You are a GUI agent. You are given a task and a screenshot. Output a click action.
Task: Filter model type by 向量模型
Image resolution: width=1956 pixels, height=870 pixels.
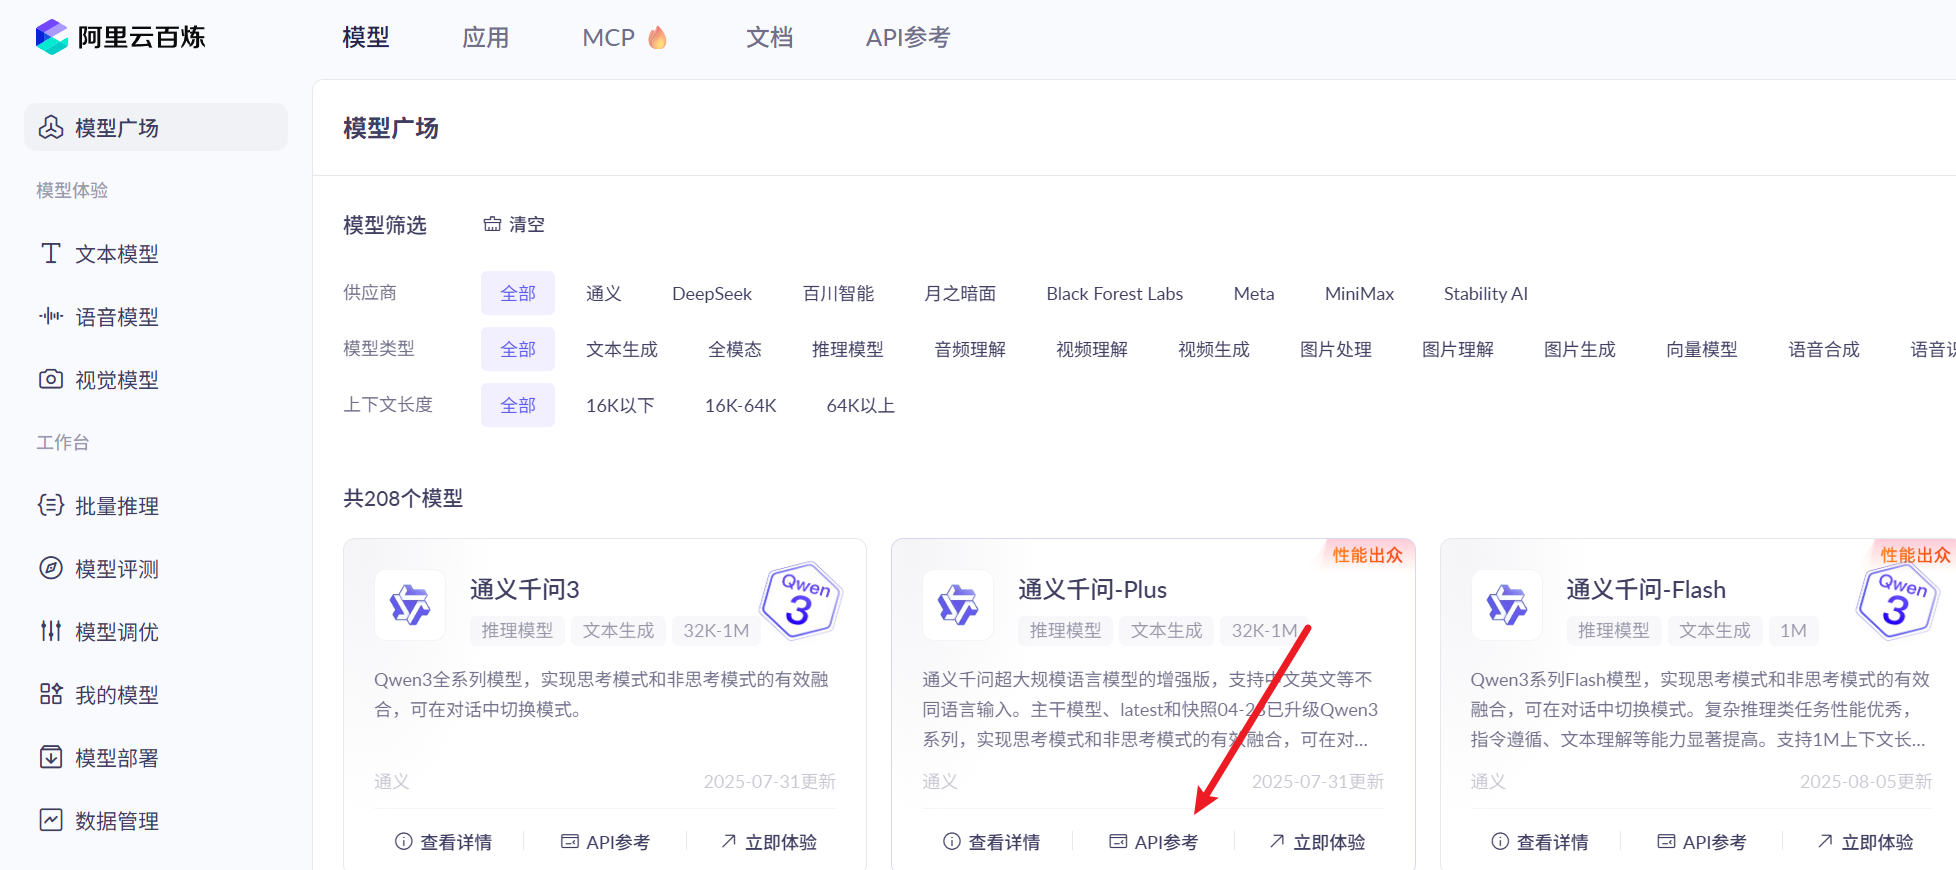click(1702, 349)
